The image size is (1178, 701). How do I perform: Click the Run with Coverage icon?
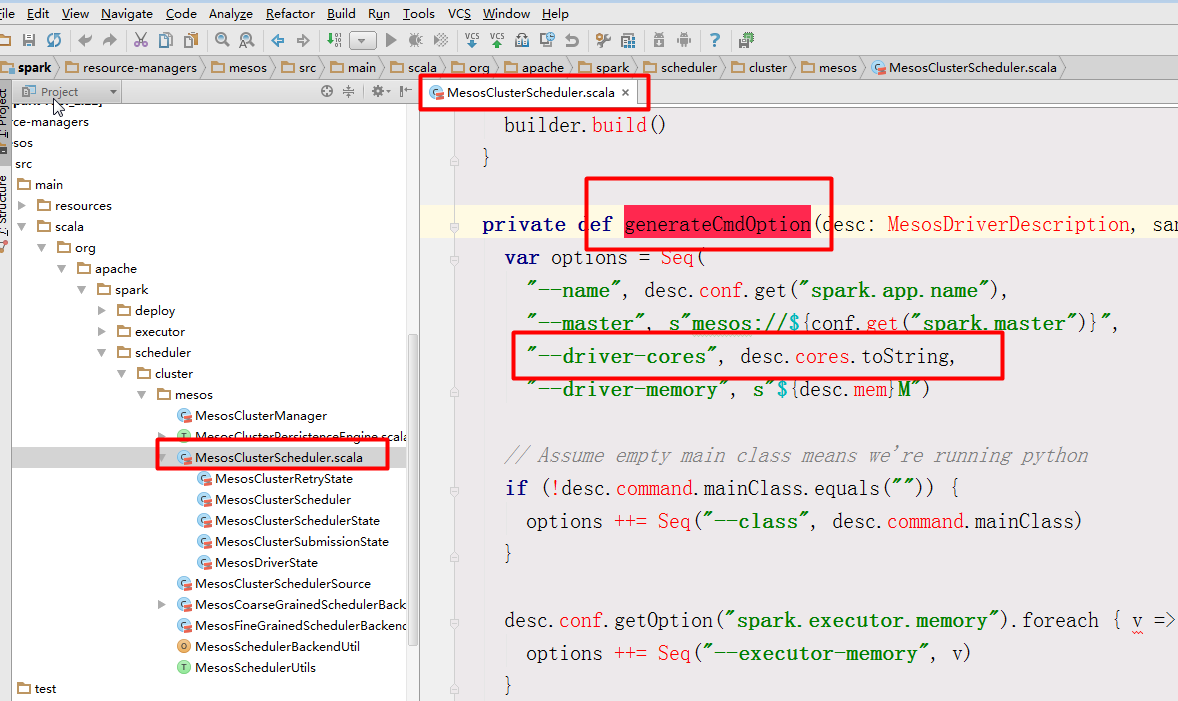coord(441,40)
